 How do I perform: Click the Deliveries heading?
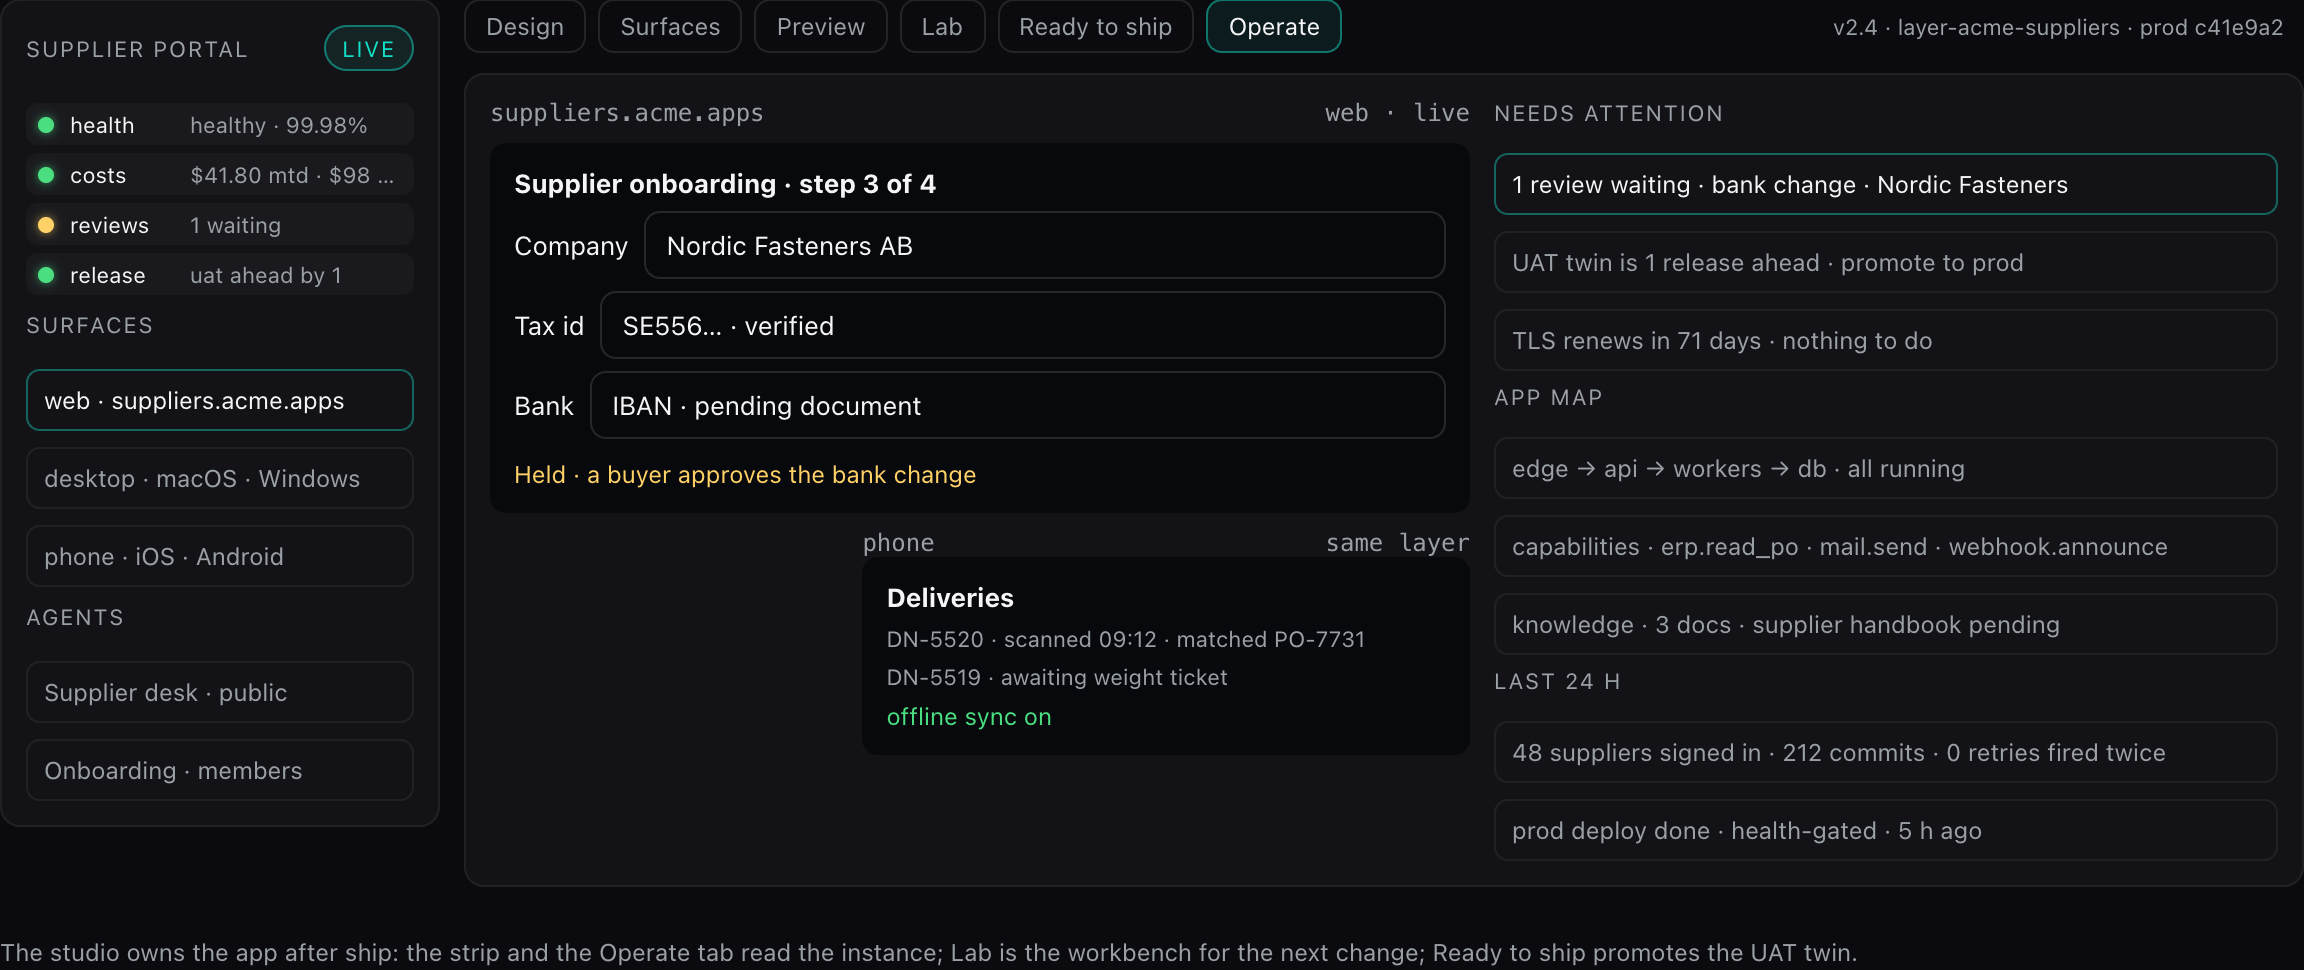coord(950,598)
